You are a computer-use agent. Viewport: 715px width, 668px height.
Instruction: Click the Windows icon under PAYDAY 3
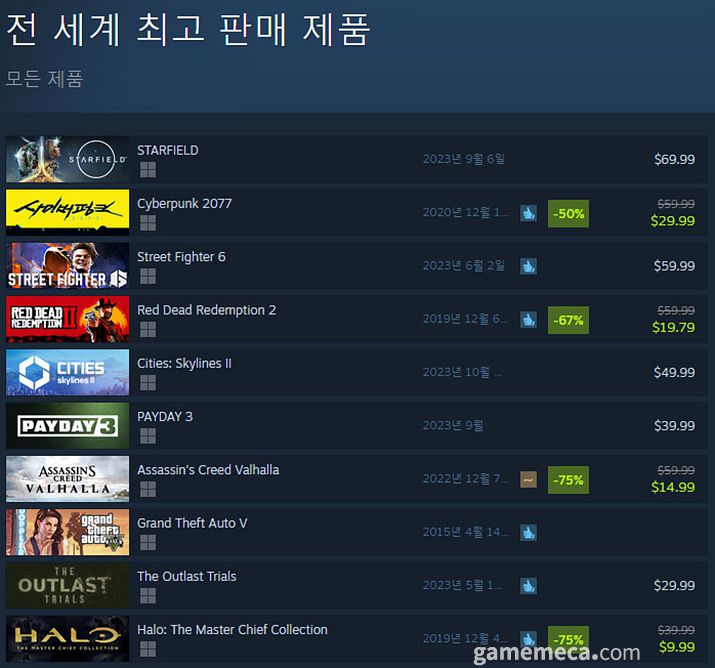[148, 436]
